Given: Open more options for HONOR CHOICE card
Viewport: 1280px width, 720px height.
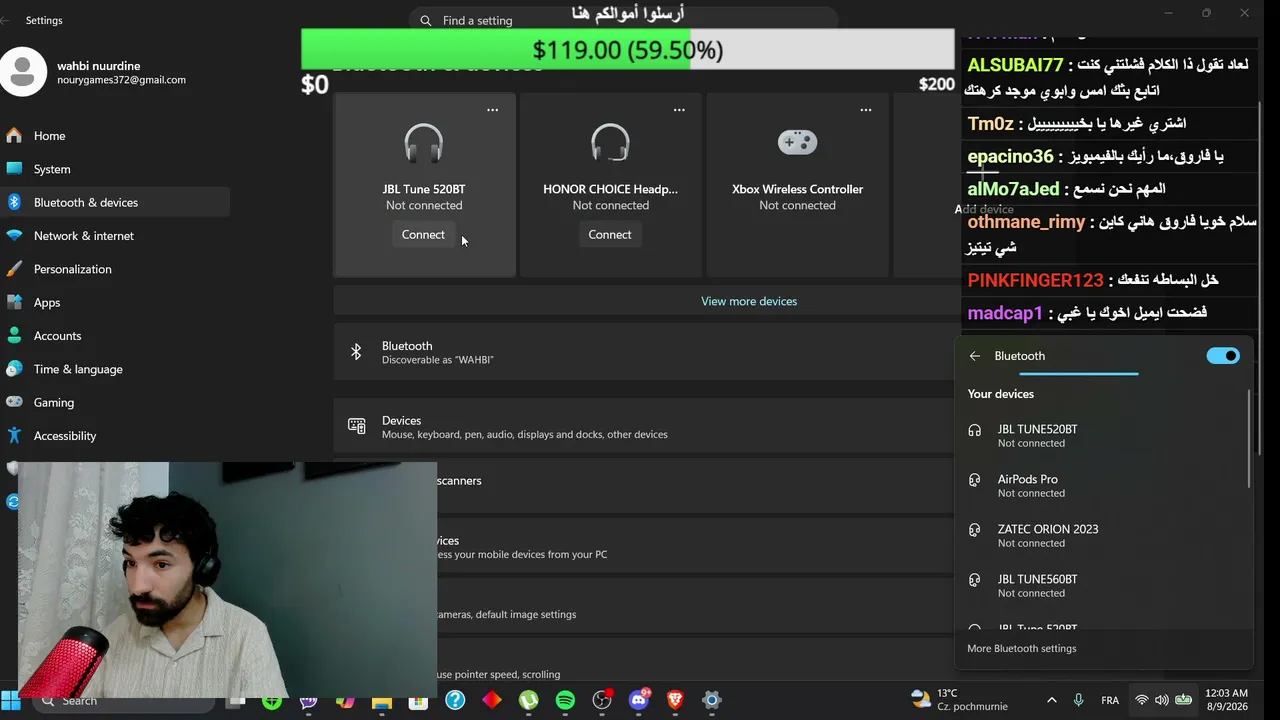Looking at the screenshot, I should (679, 110).
